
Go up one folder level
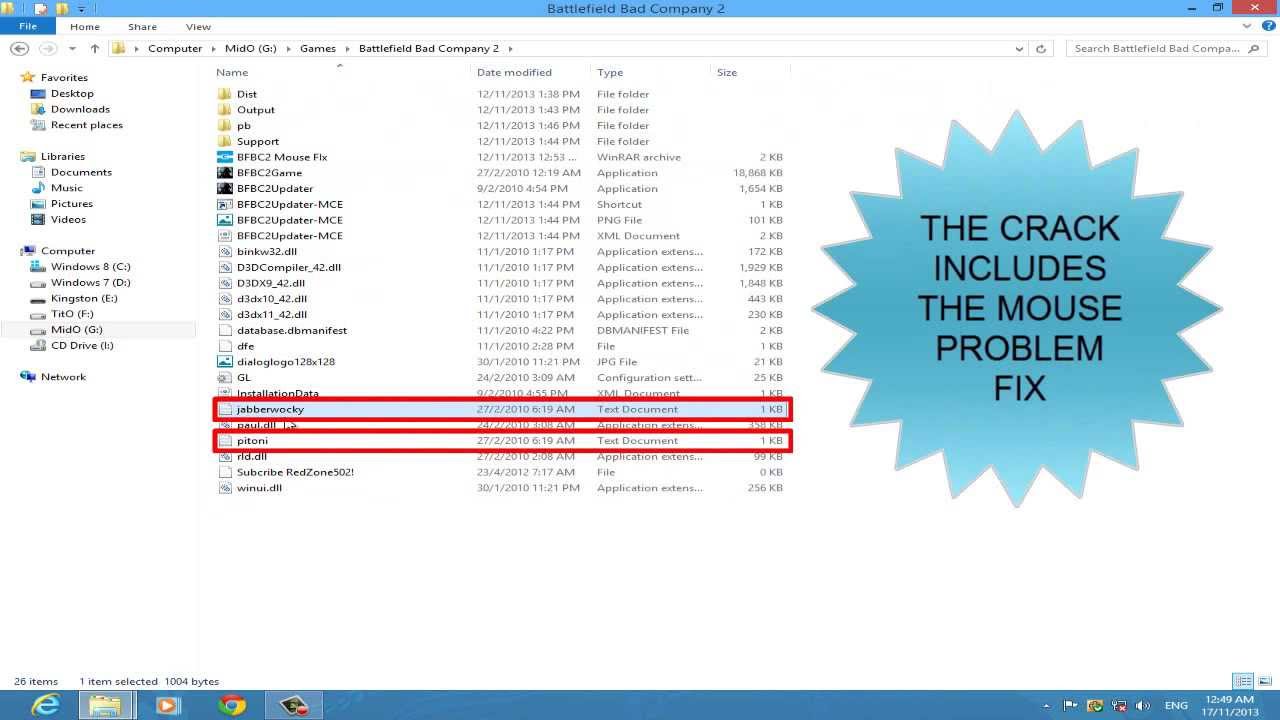click(x=94, y=48)
